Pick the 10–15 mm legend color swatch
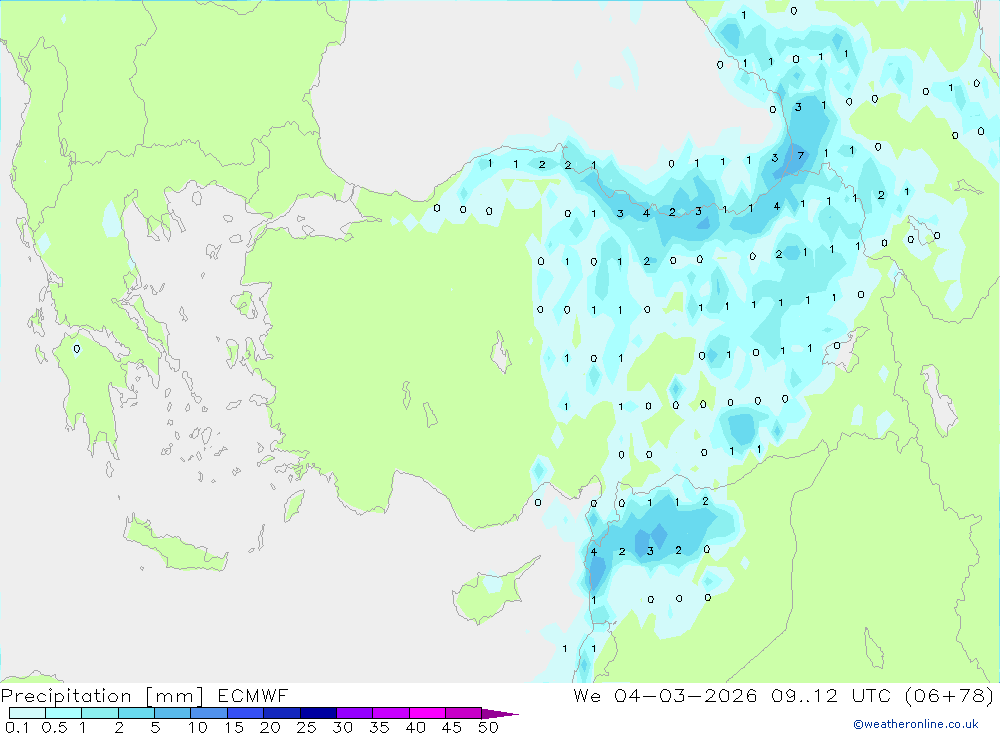This screenshot has width=1000, height=733. [209, 713]
